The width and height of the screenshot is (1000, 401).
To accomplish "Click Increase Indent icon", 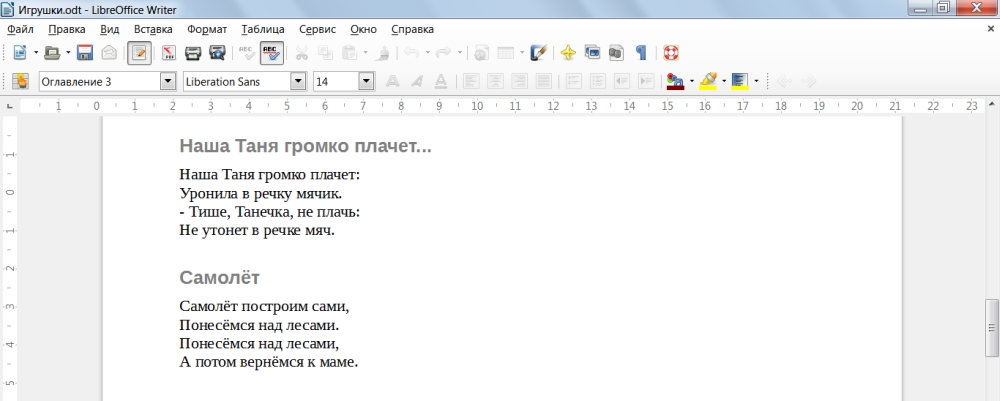I will pyautogui.click(x=646, y=81).
